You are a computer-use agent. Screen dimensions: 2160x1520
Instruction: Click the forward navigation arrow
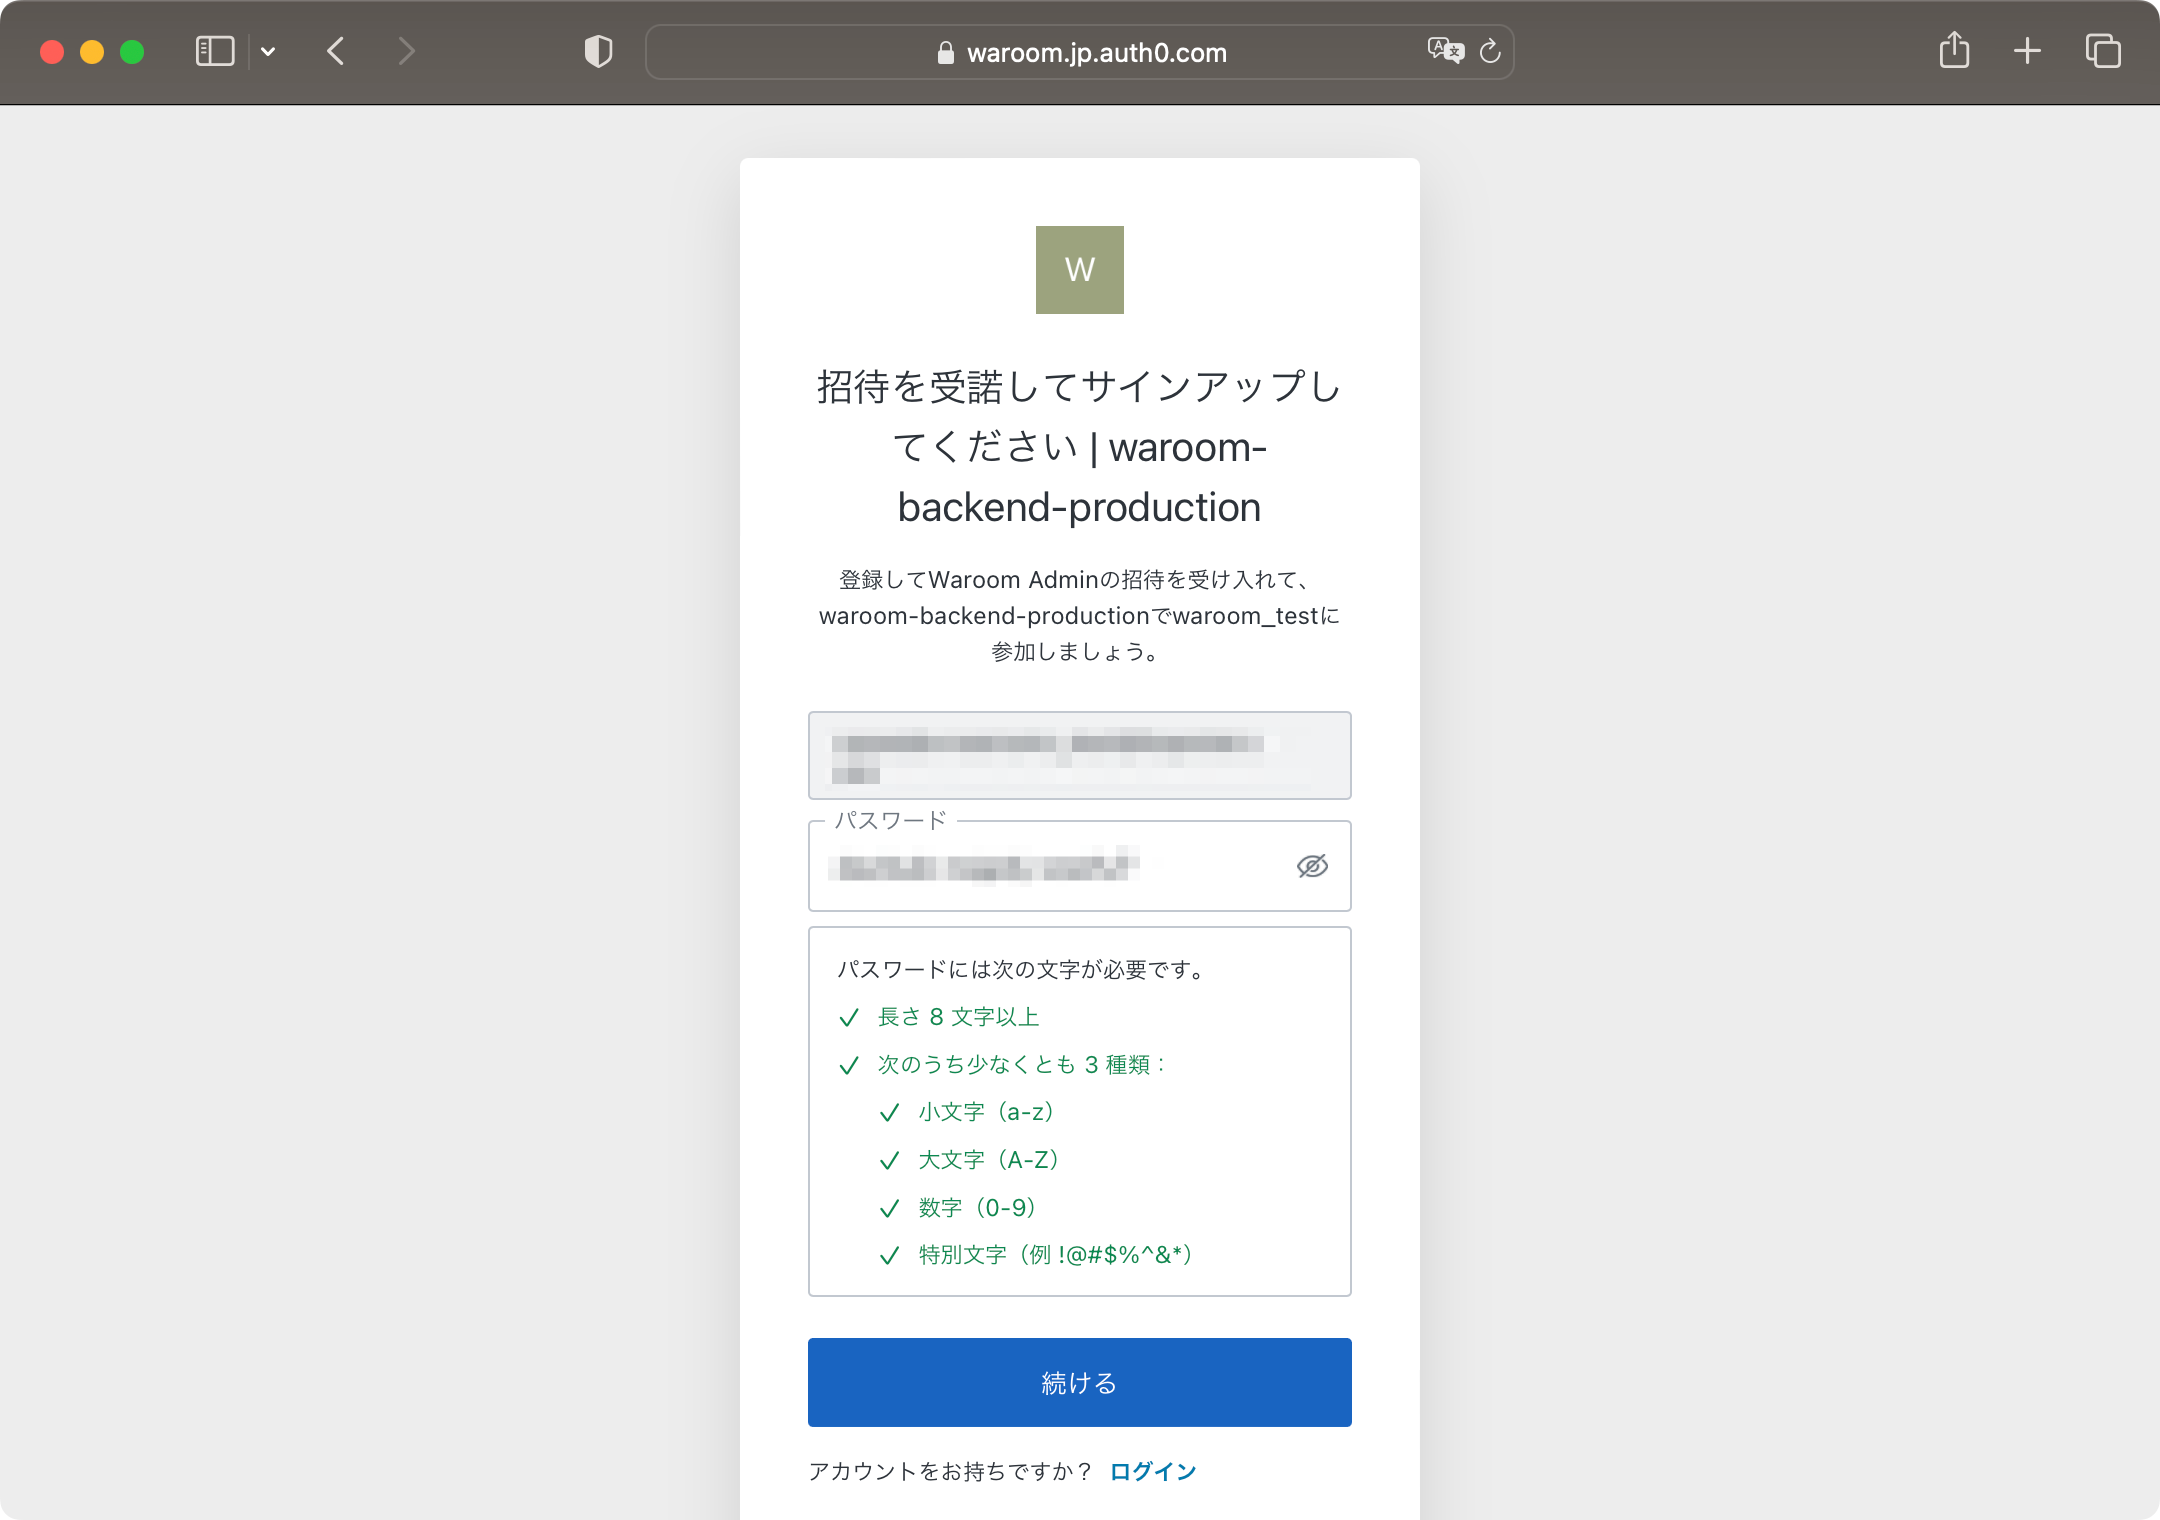coord(405,51)
